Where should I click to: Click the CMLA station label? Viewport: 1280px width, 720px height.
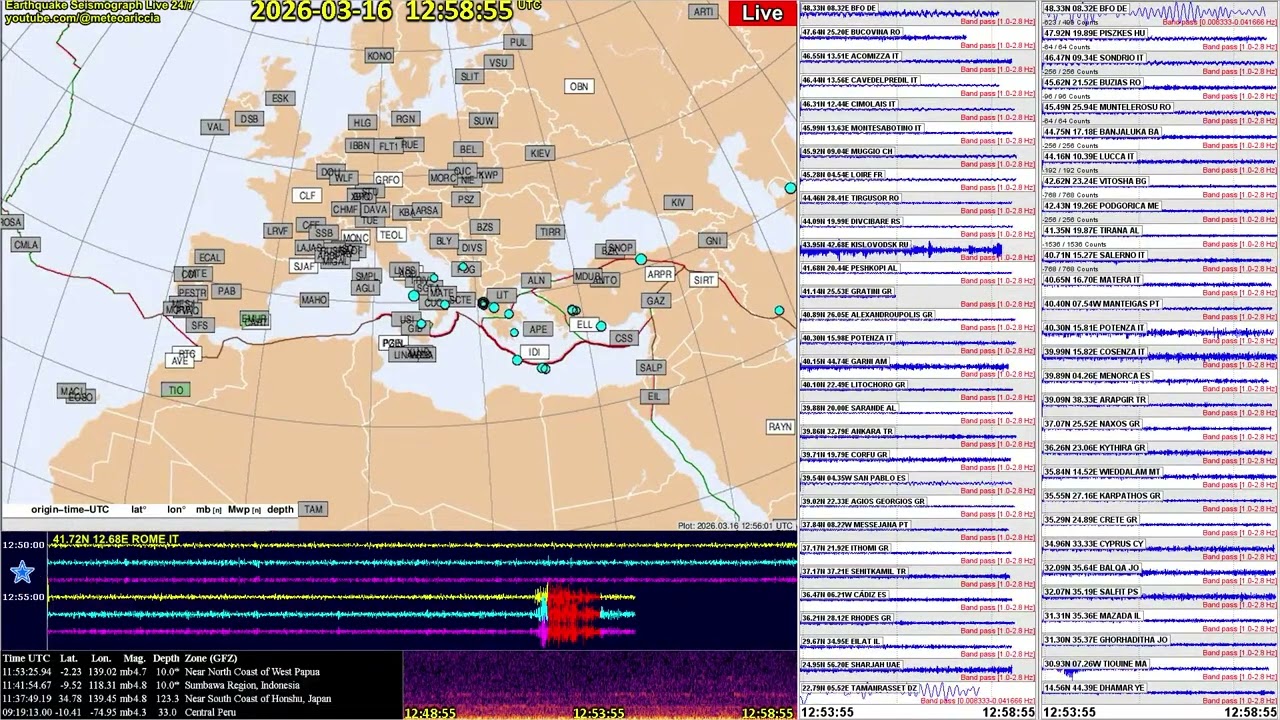click(x=26, y=244)
